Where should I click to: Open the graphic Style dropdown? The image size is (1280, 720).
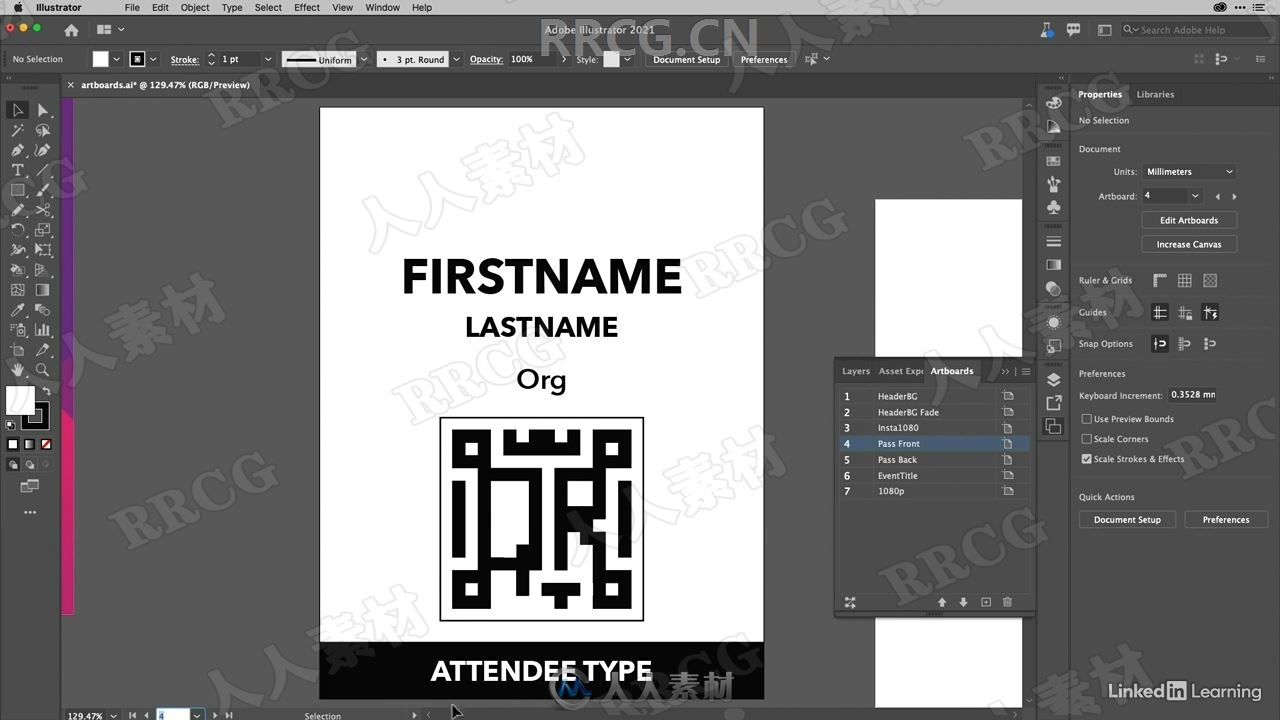[627, 60]
